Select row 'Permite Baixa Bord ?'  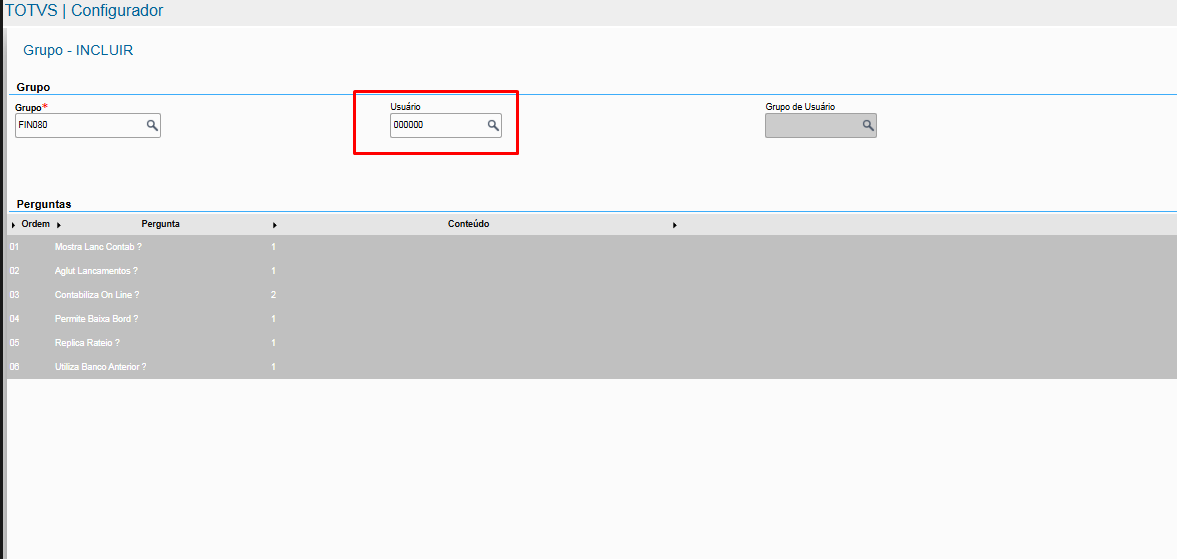tap(592, 319)
